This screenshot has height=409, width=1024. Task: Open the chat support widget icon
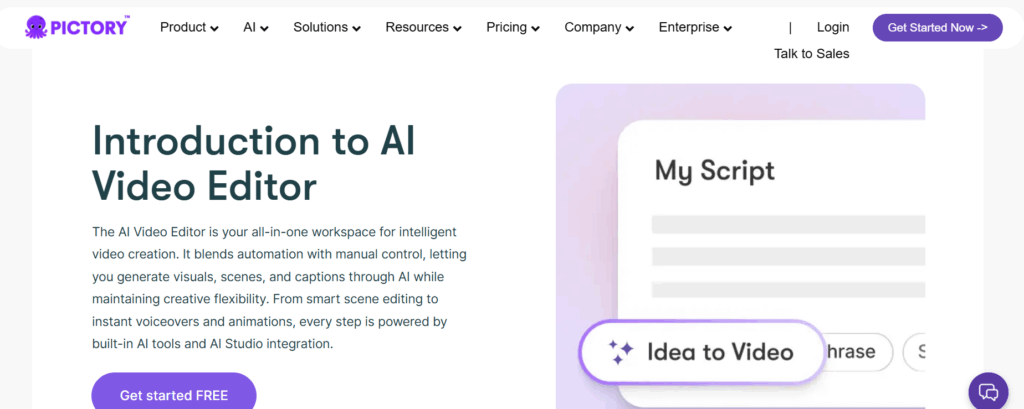[x=988, y=391]
